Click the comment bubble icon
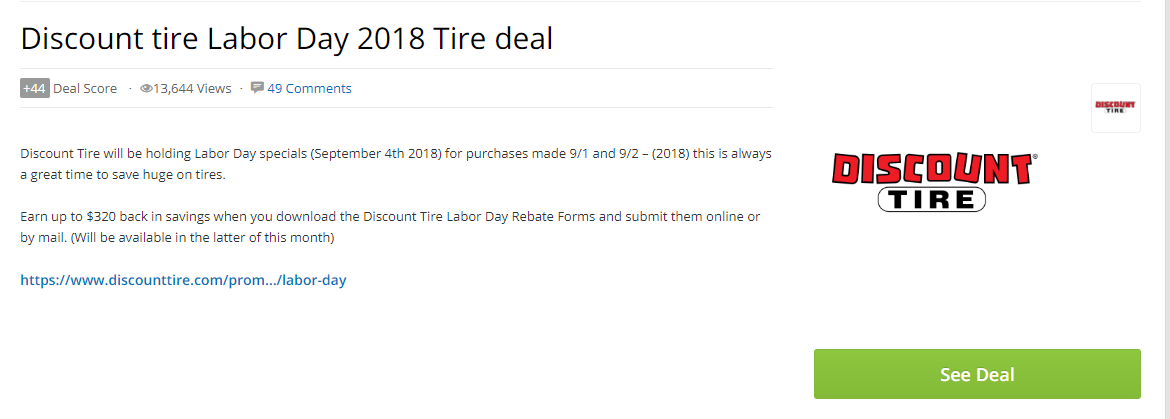The image size is (1170, 419). coord(257,88)
